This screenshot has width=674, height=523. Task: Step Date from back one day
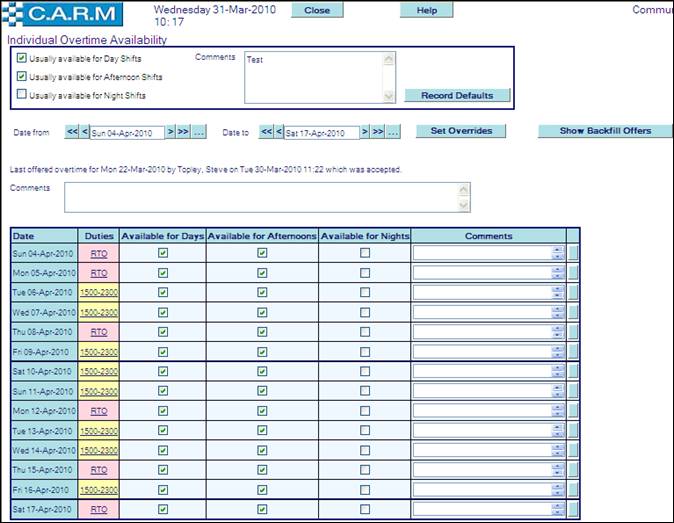pos(85,132)
